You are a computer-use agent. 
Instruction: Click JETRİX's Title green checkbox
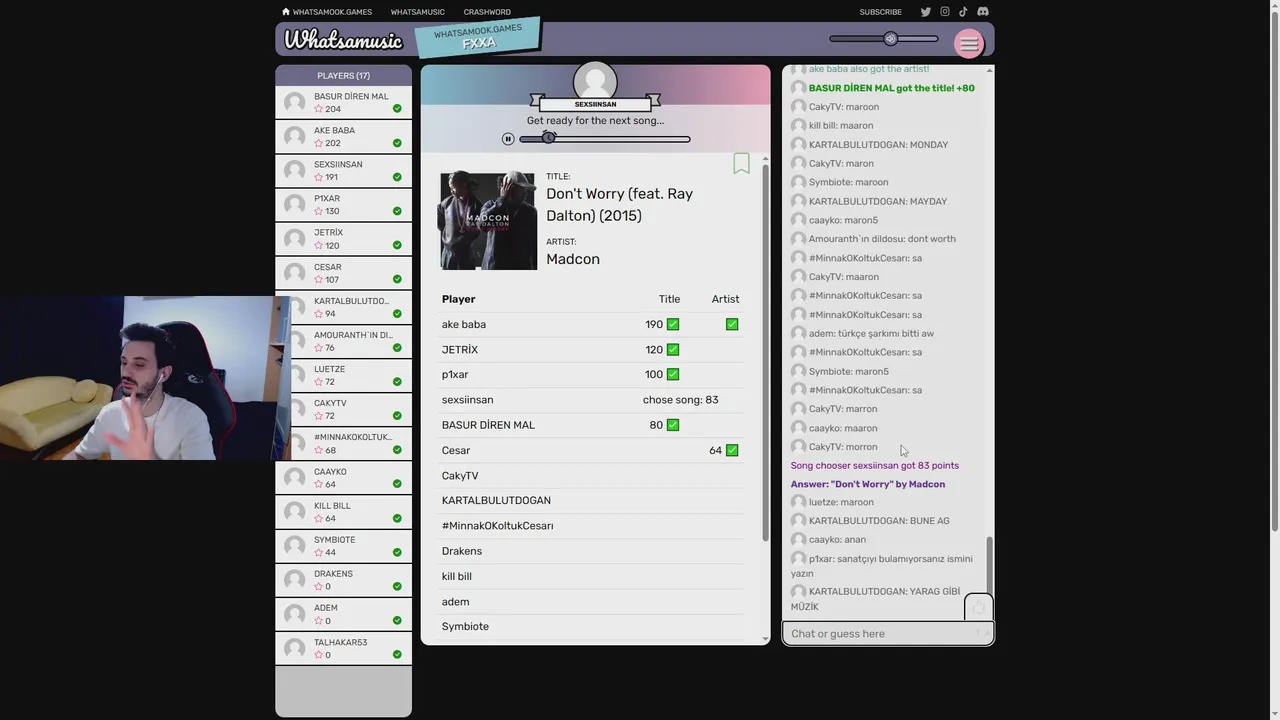673,349
